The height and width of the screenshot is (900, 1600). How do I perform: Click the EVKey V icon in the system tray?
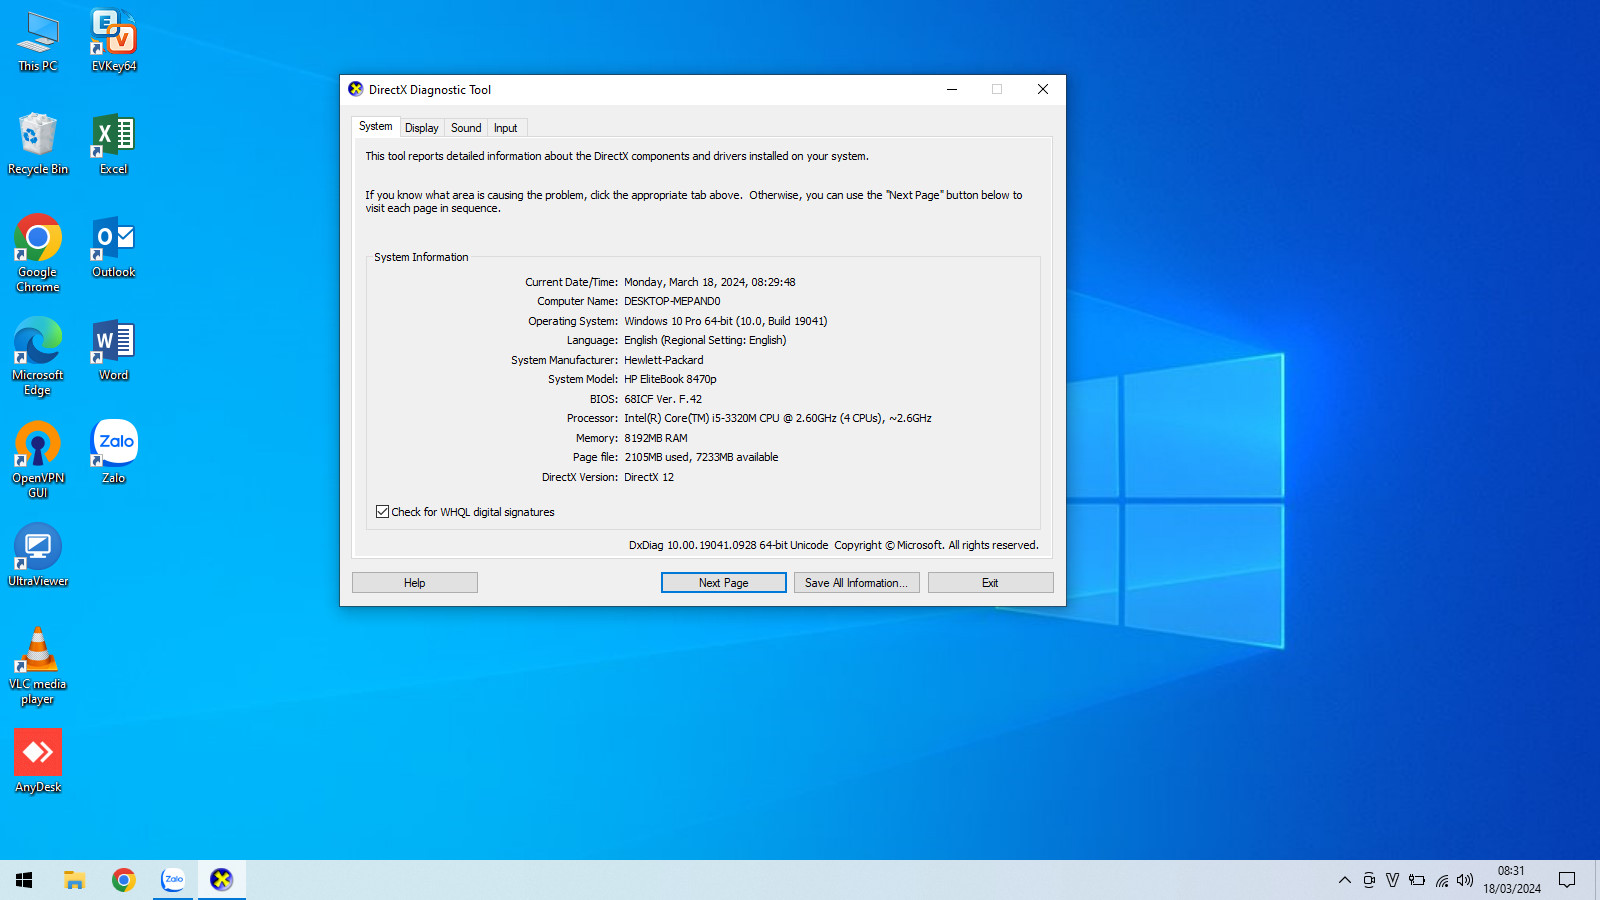coord(1392,880)
